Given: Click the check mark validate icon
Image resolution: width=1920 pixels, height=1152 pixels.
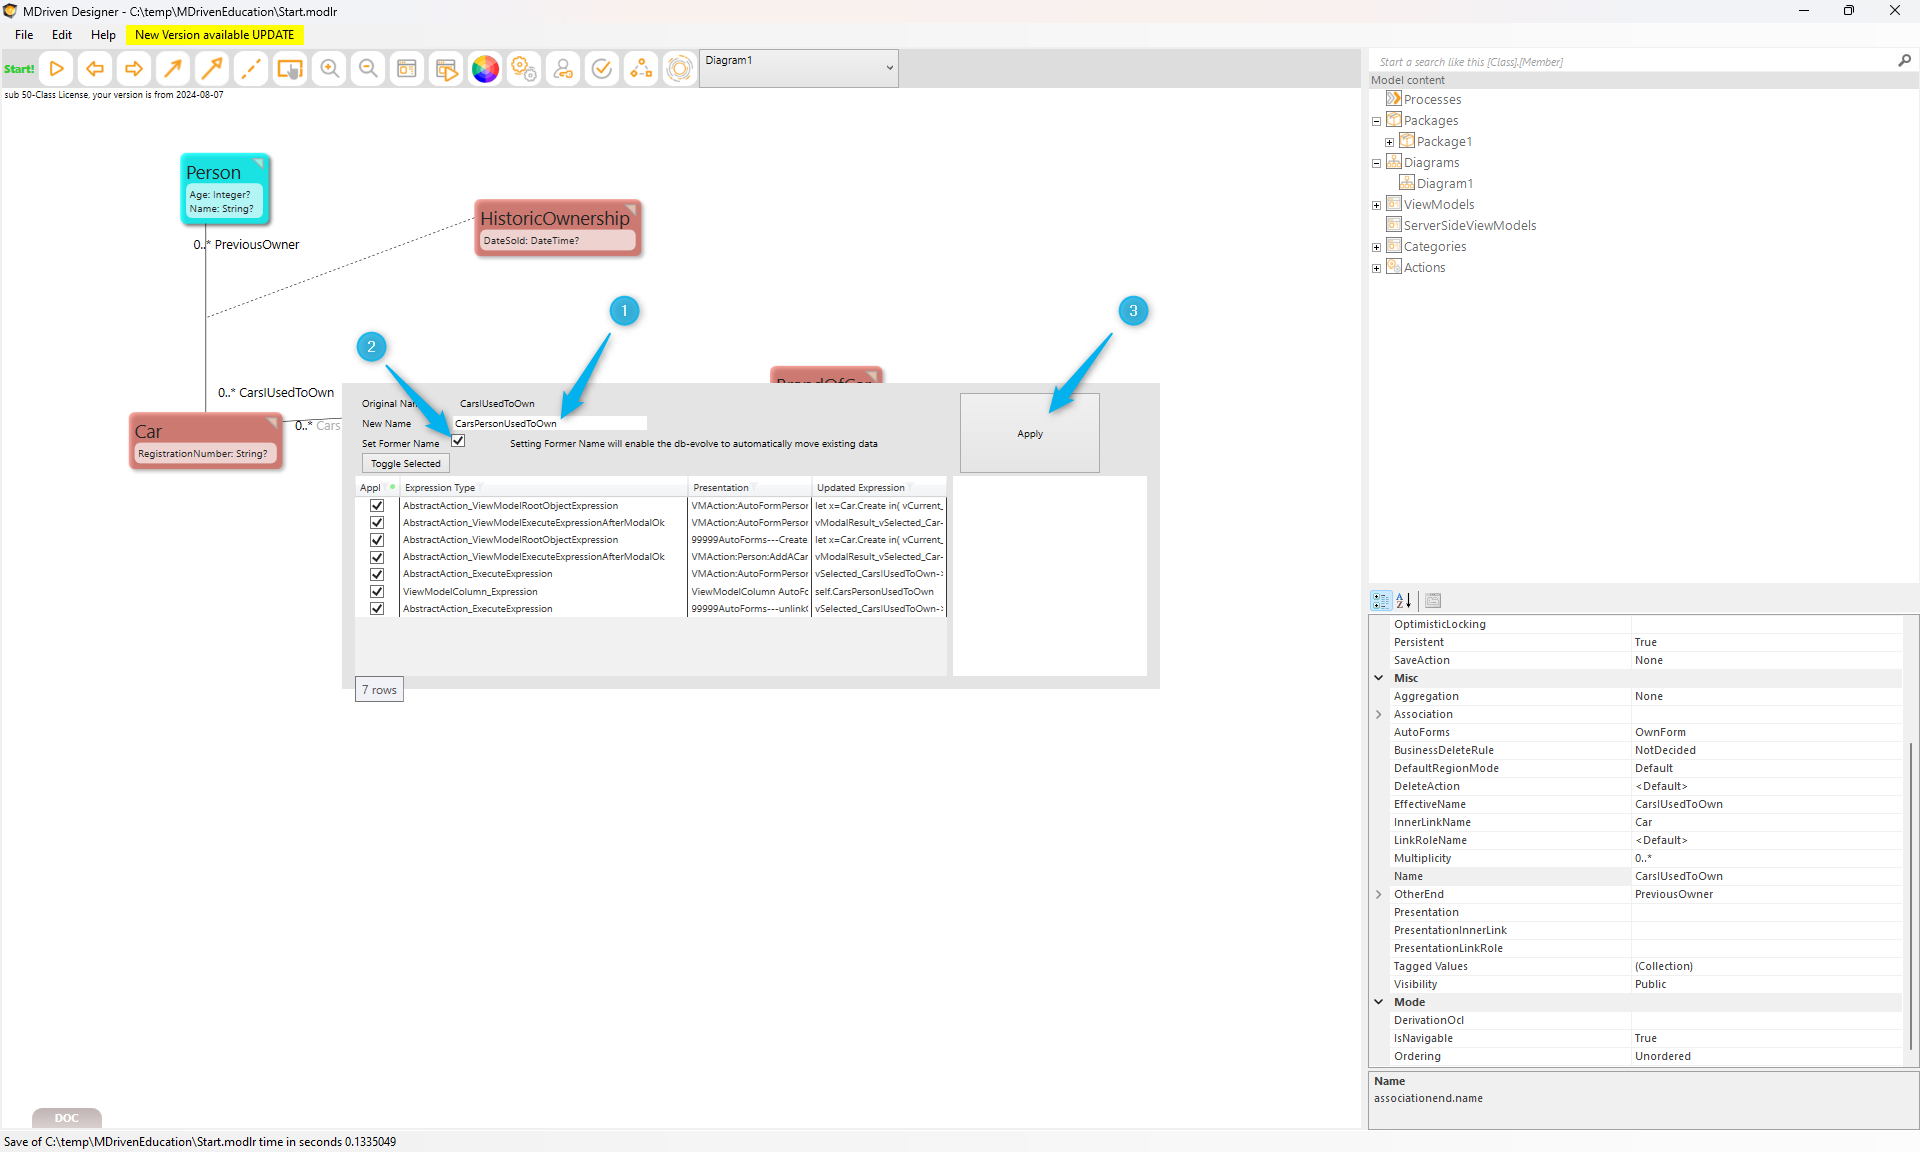Looking at the screenshot, I should [602, 69].
